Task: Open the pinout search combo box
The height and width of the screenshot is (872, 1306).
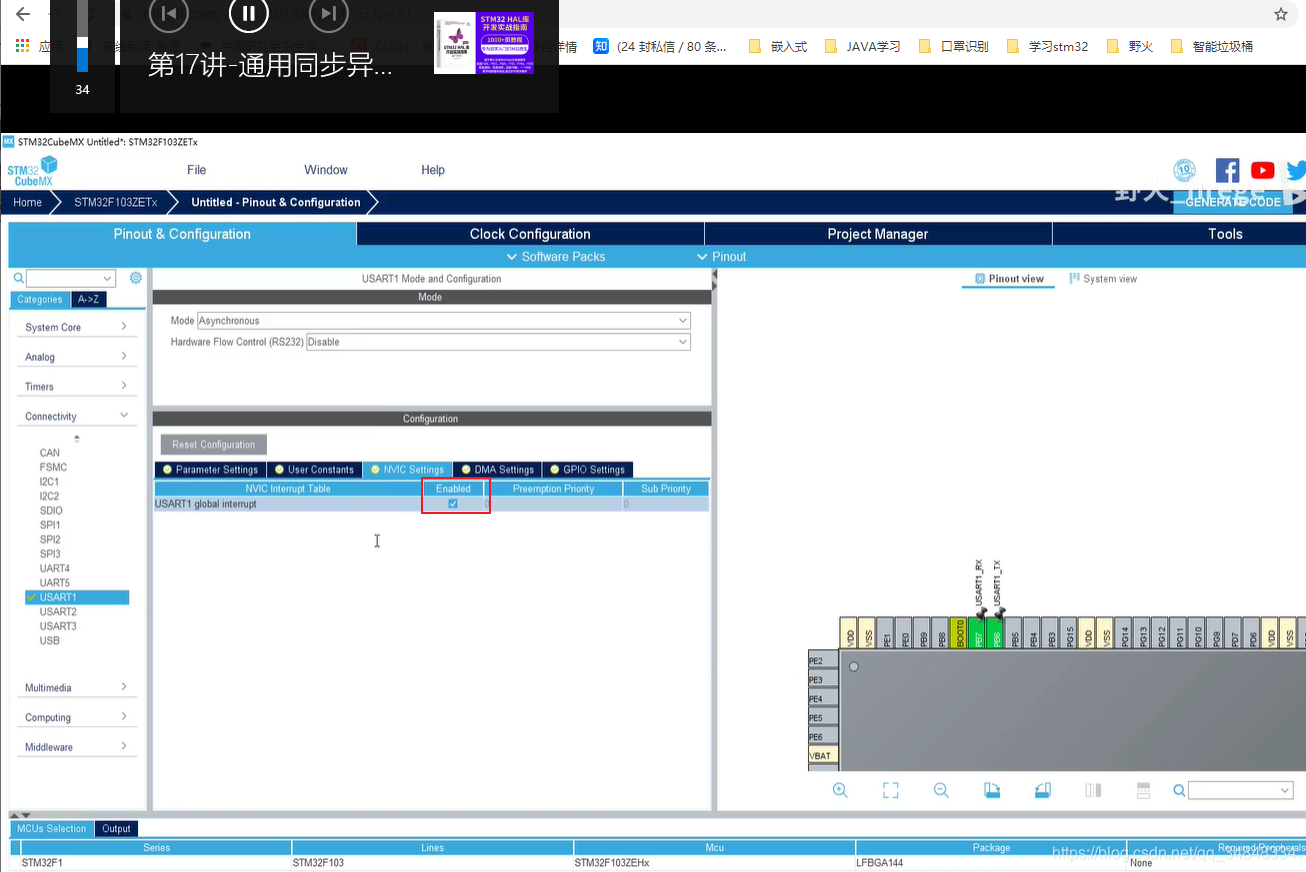Action: click(1240, 790)
